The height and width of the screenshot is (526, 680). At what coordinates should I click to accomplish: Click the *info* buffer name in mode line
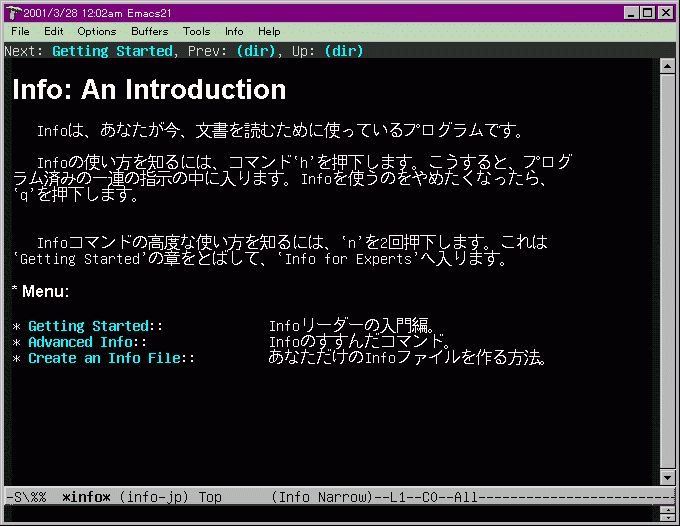[86, 497]
